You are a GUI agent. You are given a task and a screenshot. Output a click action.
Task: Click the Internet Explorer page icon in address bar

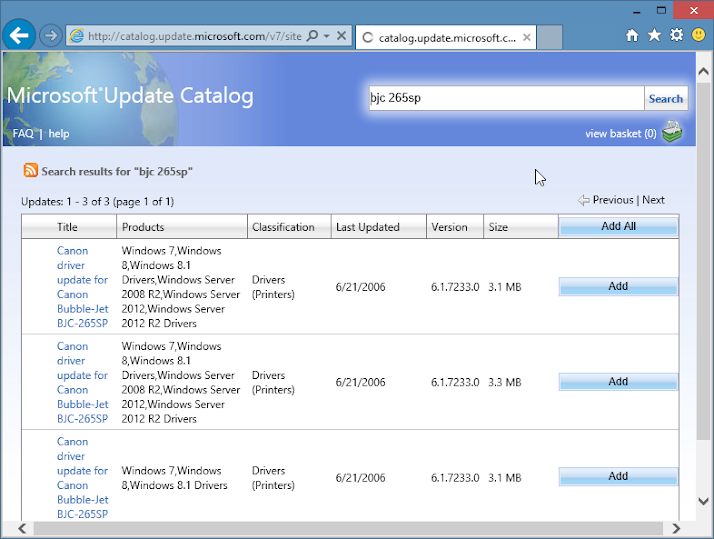(x=76, y=36)
